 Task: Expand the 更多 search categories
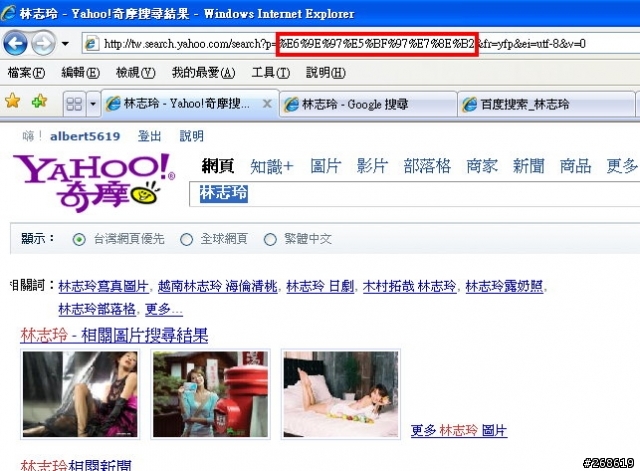tap(622, 166)
